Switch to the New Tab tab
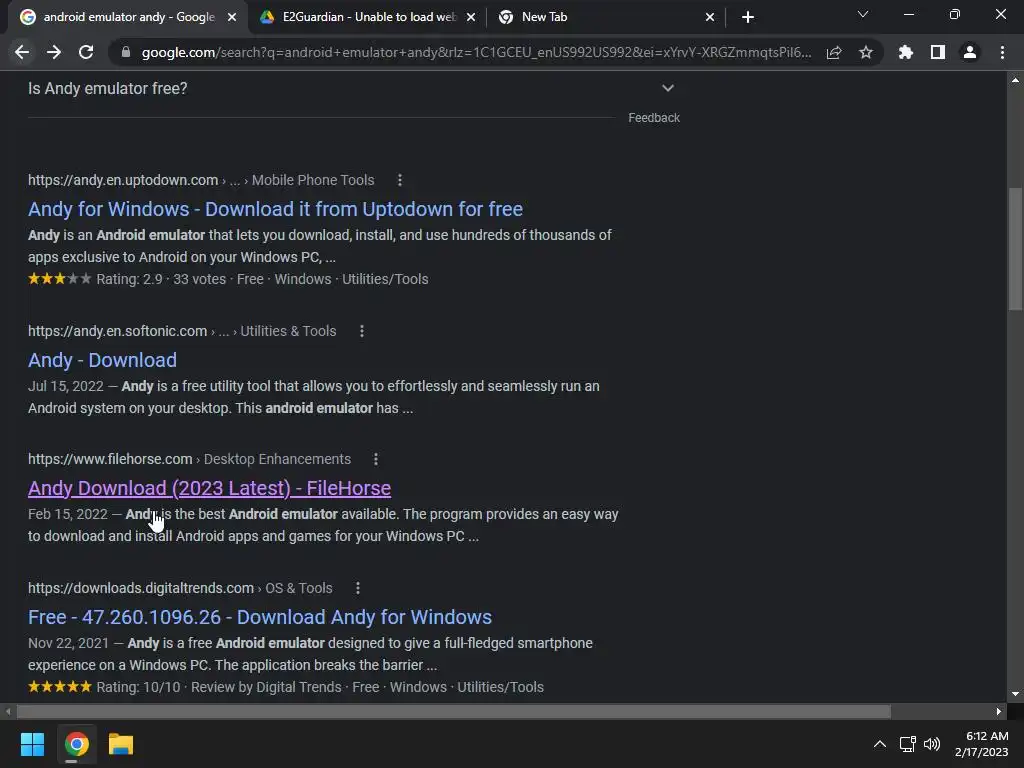 point(606,17)
